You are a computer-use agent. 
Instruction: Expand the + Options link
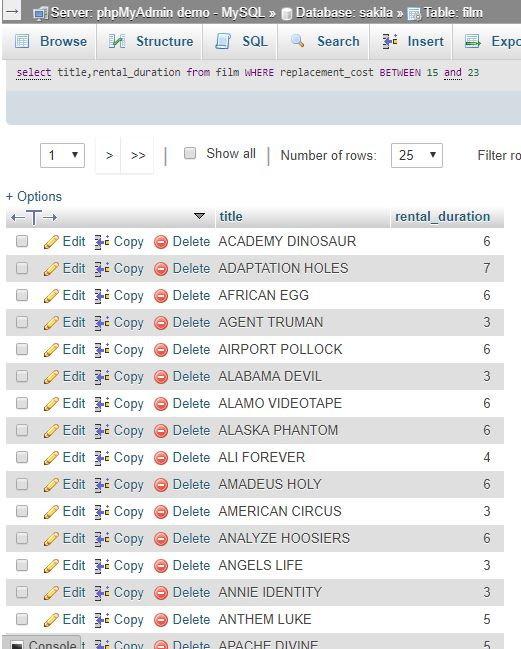point(34,197)
